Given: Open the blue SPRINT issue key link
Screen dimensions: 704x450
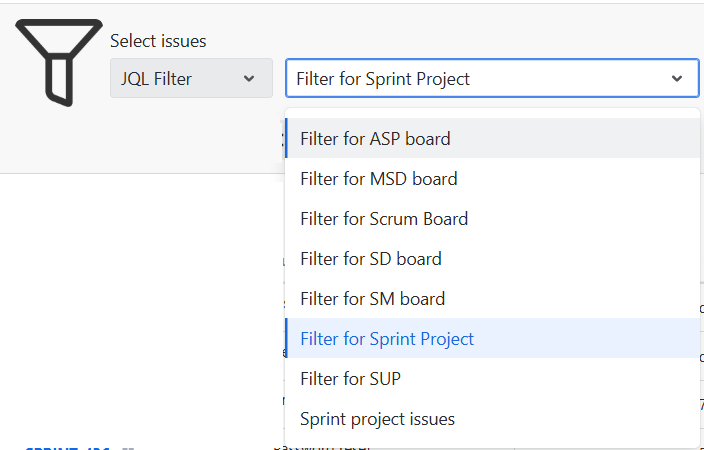Looking at the screenshot, I should click(x=67, y=448).
